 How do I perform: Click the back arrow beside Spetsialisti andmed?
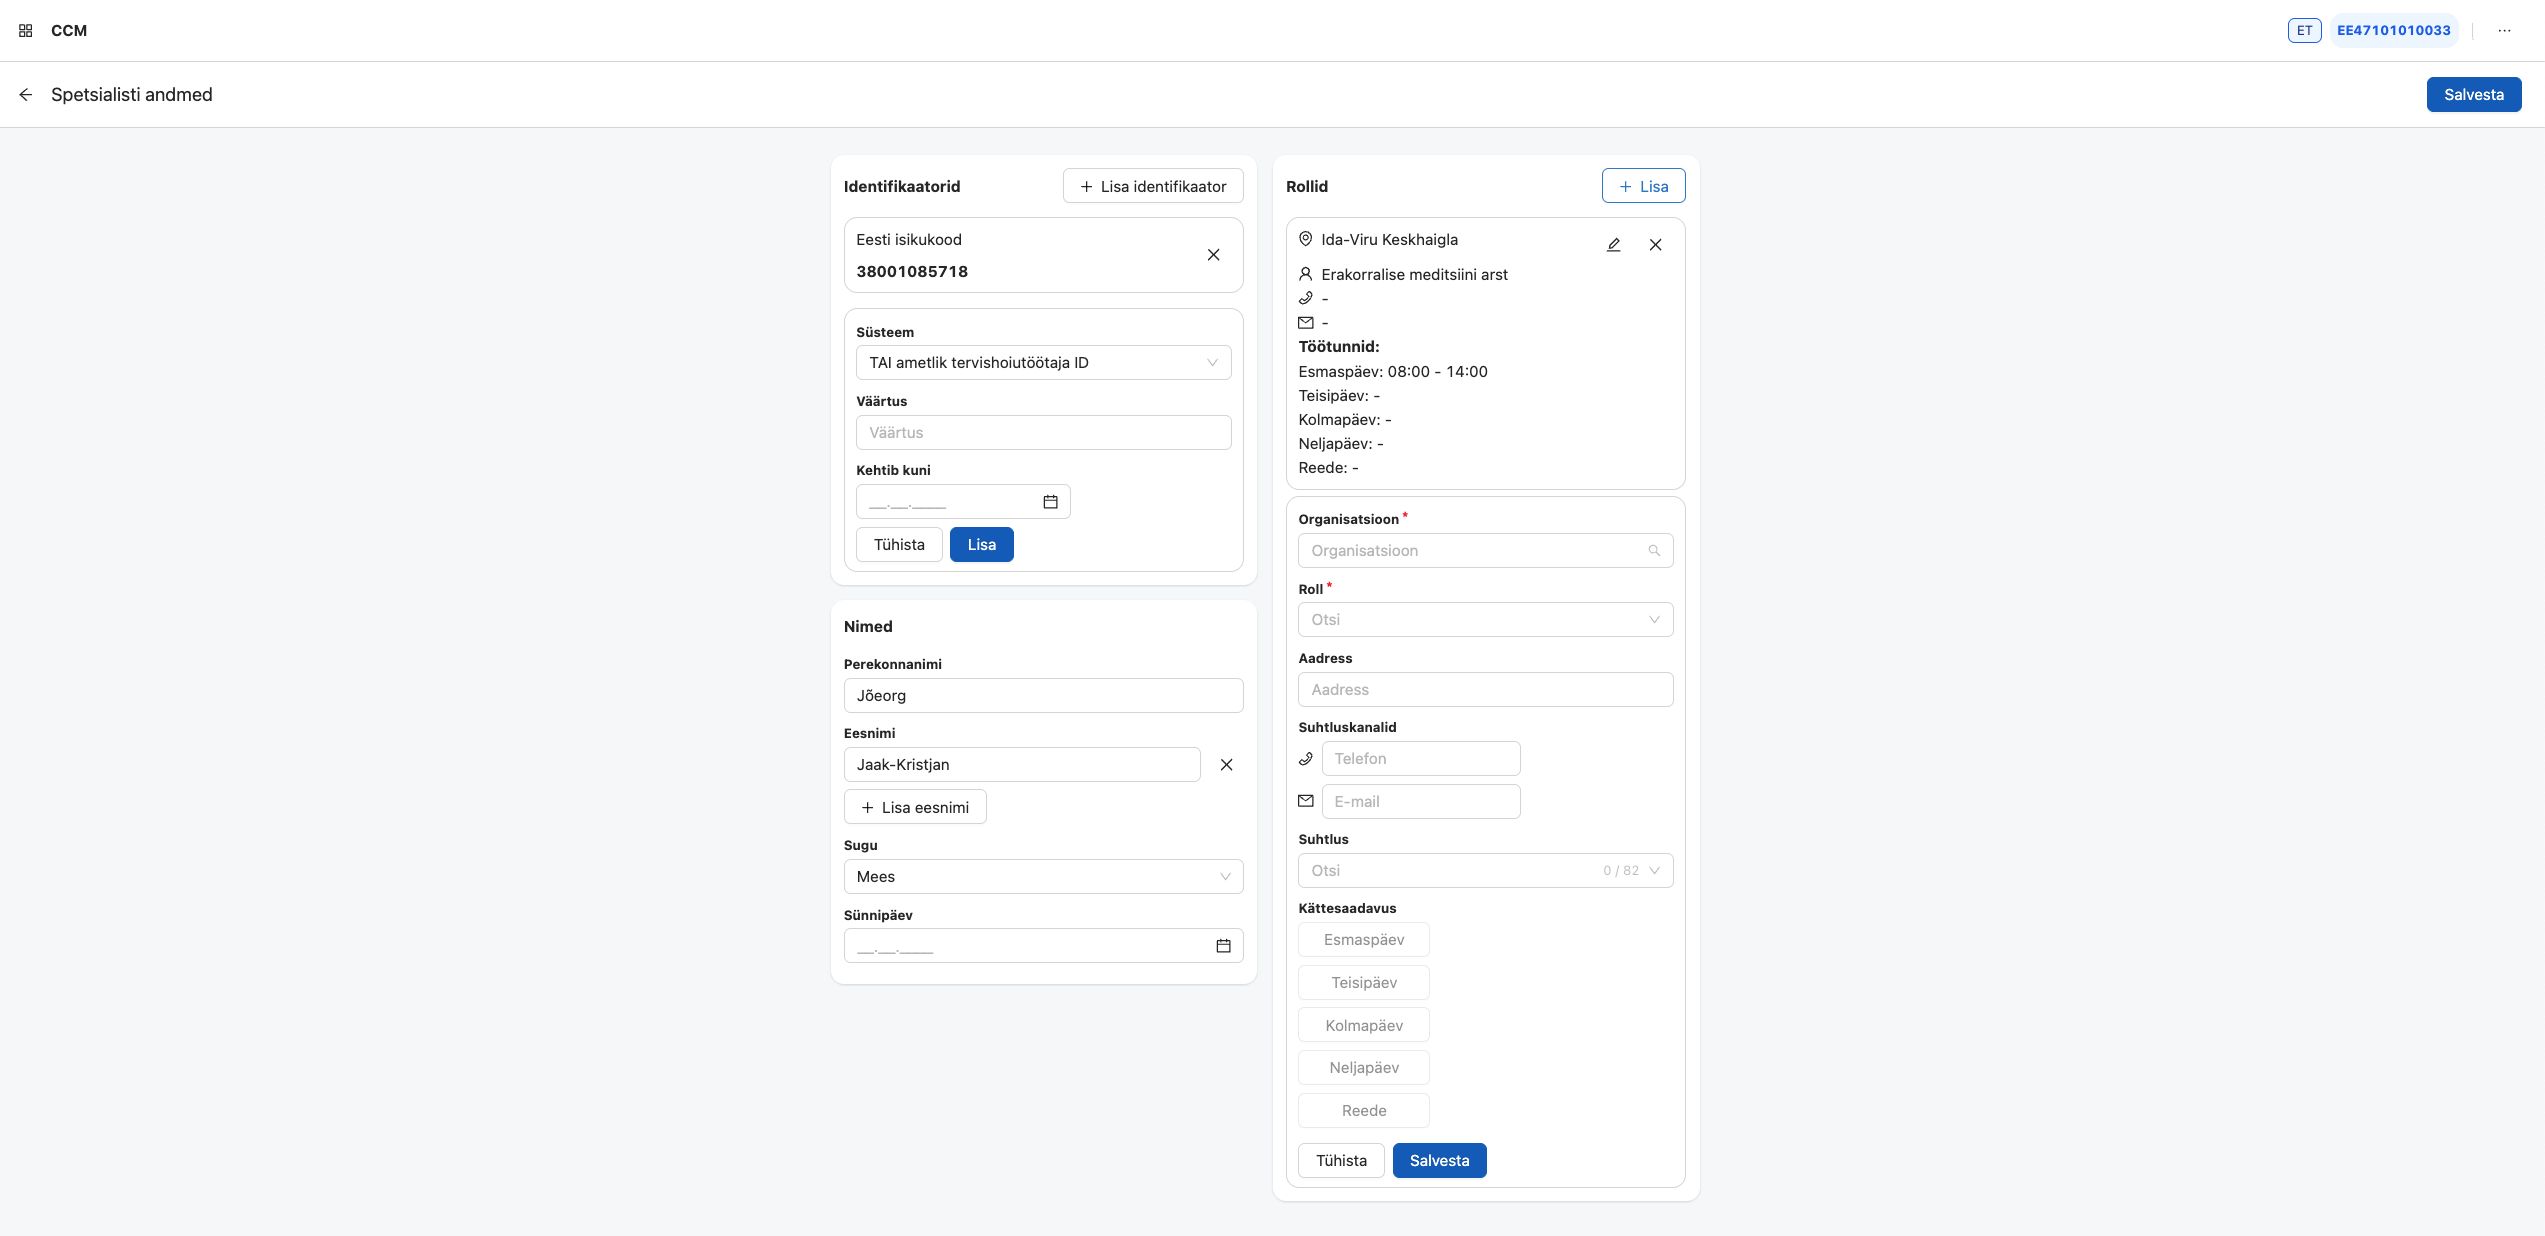coord(24,94)
